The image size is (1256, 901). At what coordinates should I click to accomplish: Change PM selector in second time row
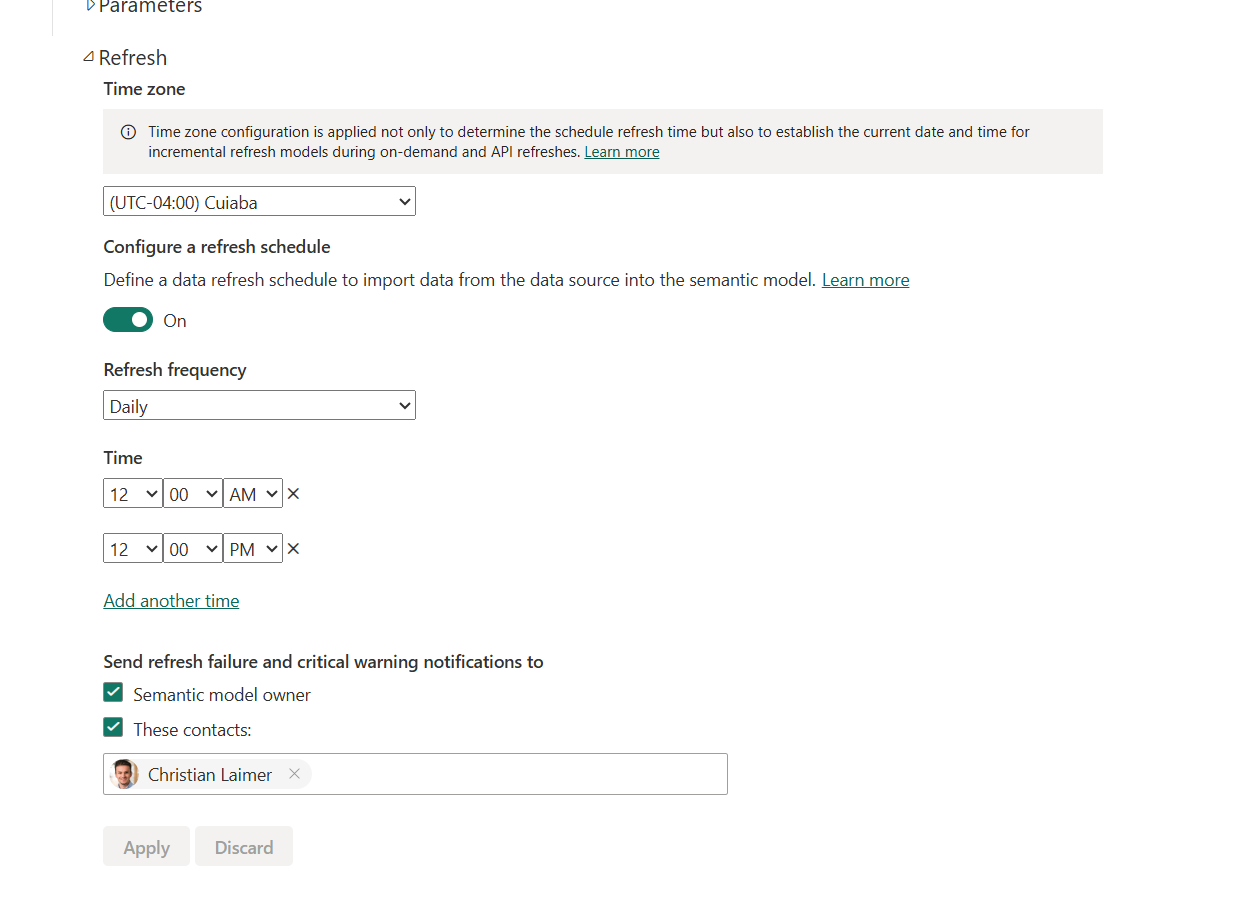pyautogui.click(x=253, y=549)
